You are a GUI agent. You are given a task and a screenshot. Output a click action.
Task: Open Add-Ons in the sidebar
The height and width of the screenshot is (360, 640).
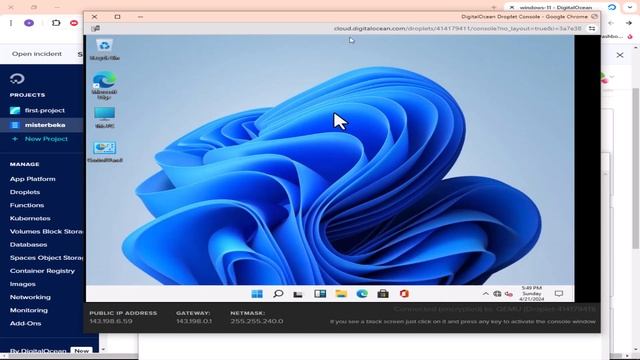(25, 323)
